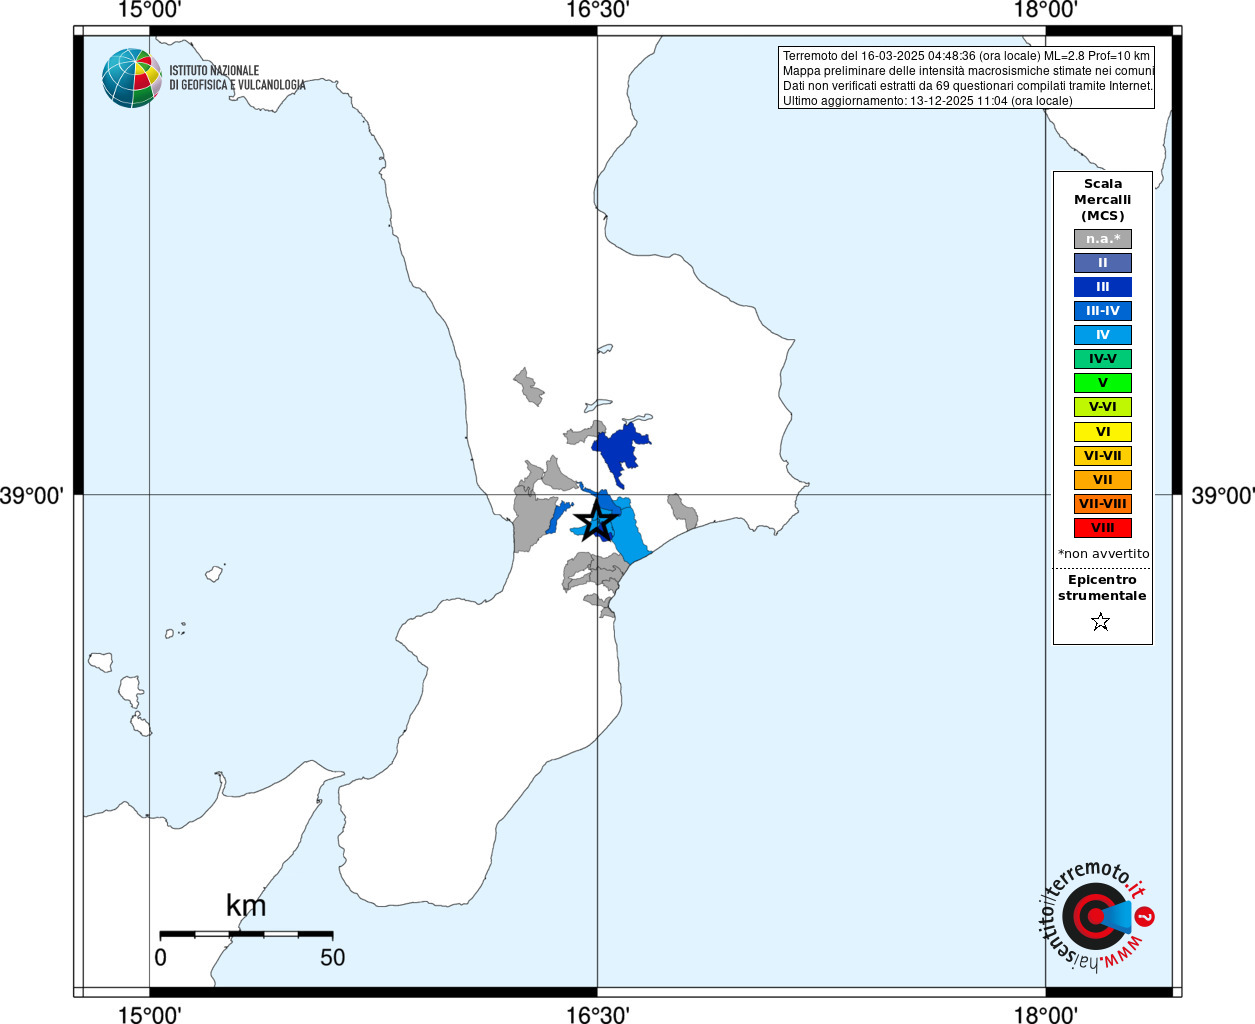
Task: Click the Dati non verificati questionnaire line
Action: pos(968,86)
